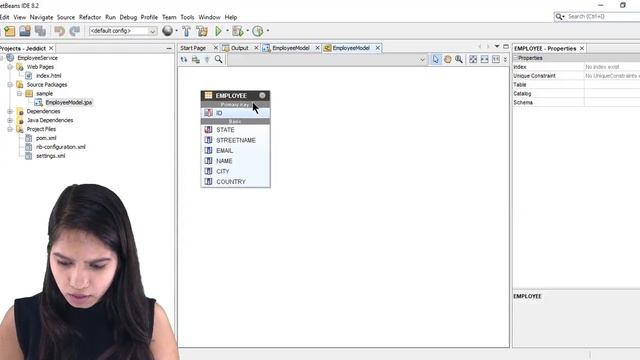Switch to the Output tab
The image size is (640, 360).
coord(240,48)
